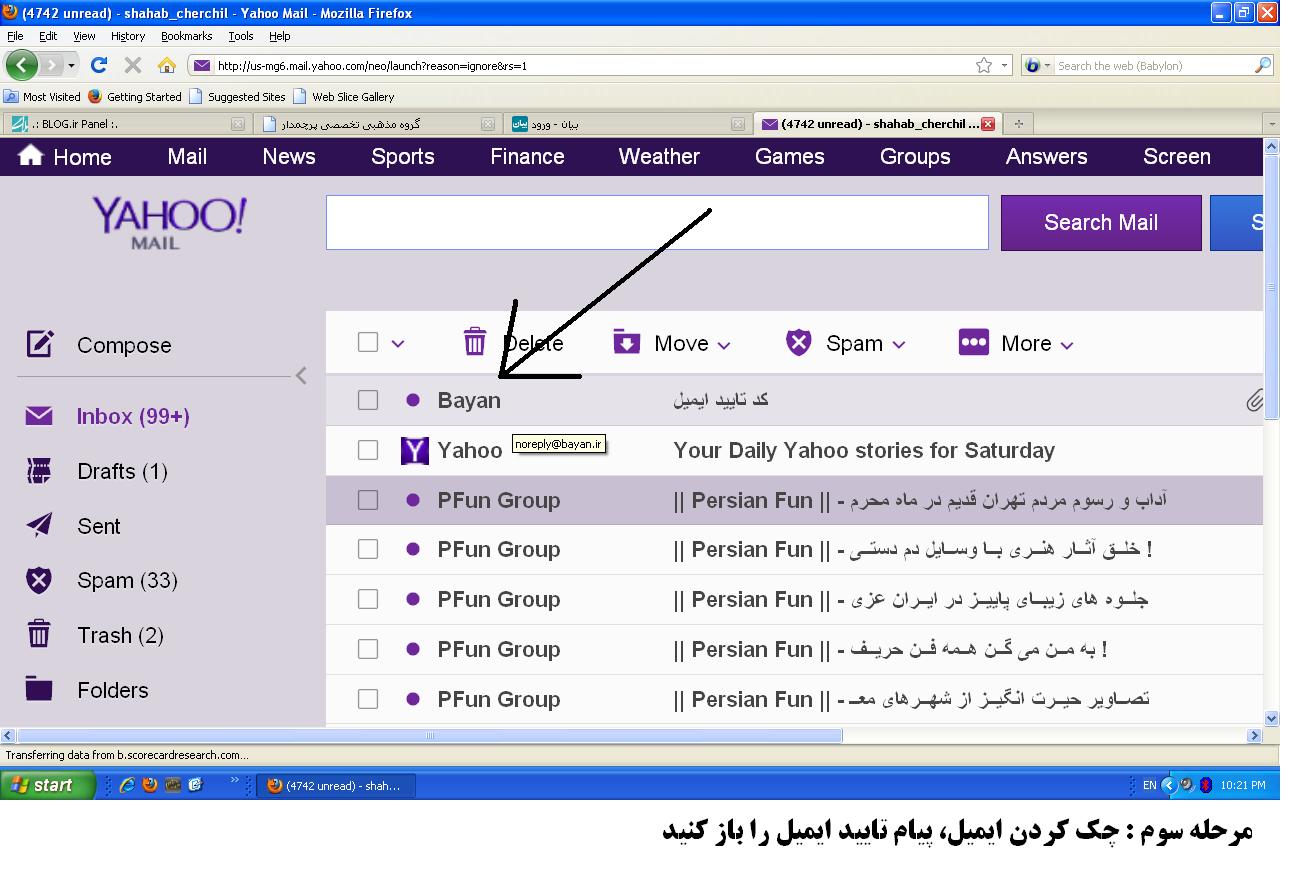The width and height of the screenshot is (1302, 878).
Task: Click the Drafts folder icon
Action: (x=39, y=471)
